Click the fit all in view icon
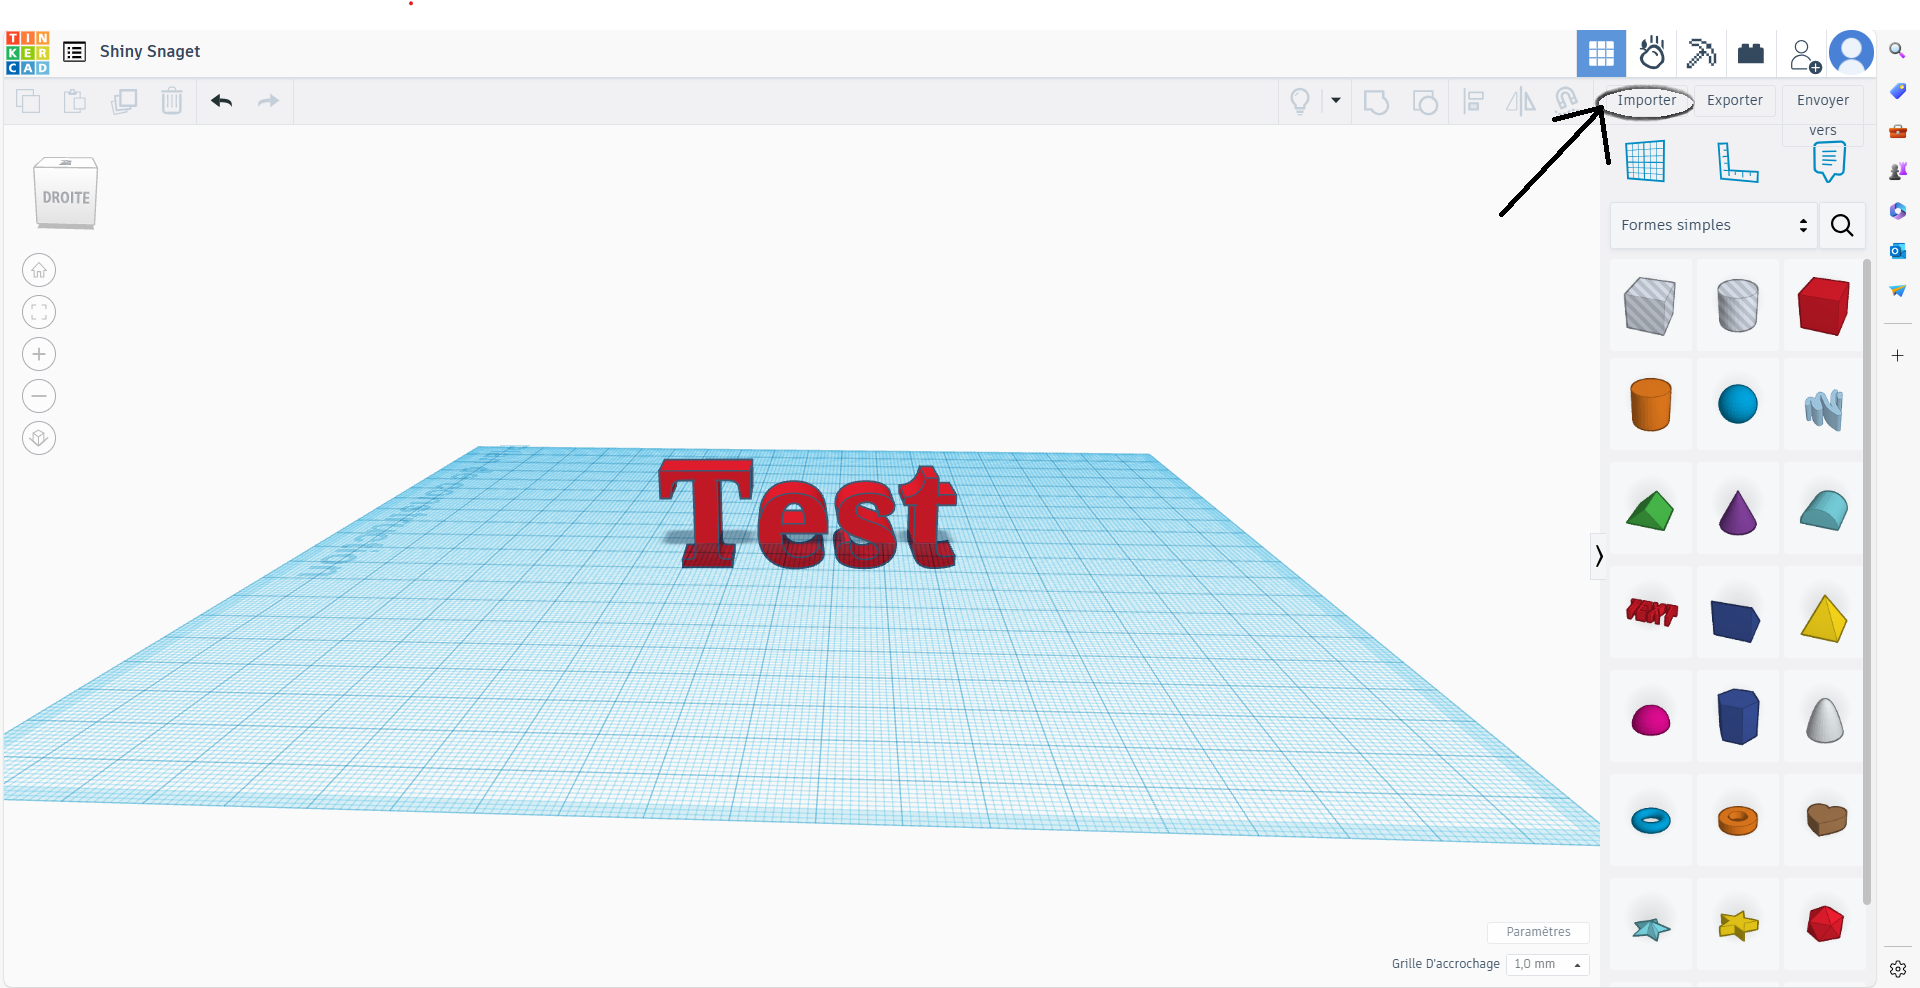Image resolution: width=1920 pixels, height=988 pixels. [x=39, y=312]
